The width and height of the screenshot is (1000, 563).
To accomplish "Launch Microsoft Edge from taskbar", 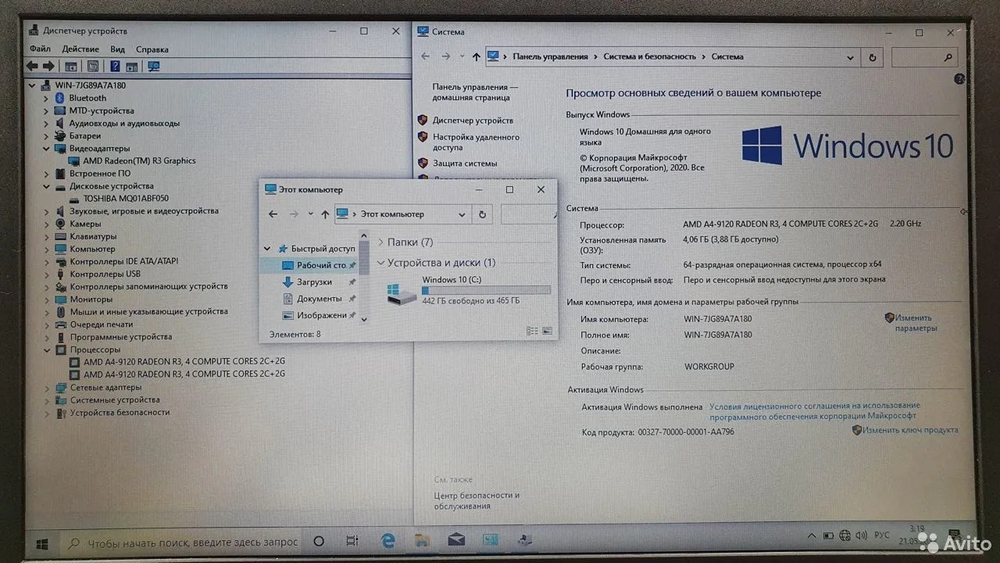I will coord(387,541).
